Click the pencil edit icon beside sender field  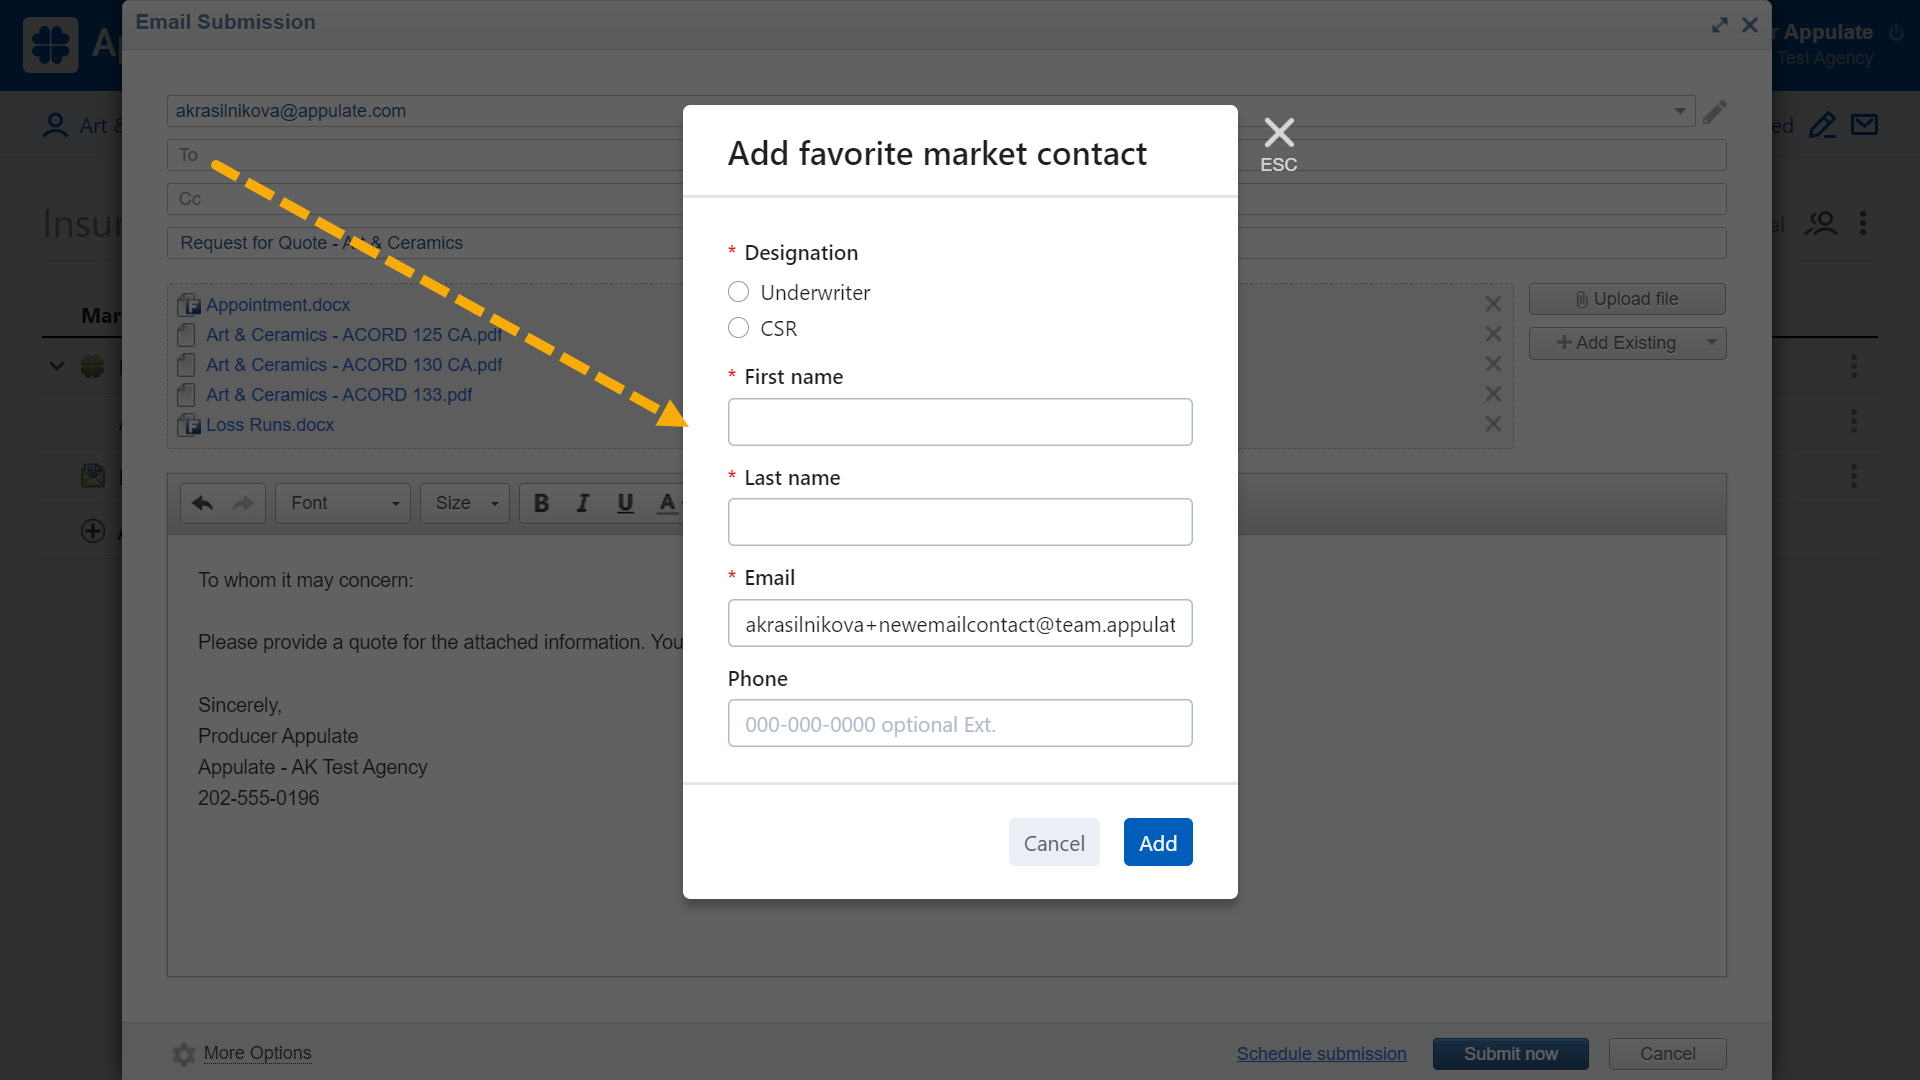[x=1714, y=112]
